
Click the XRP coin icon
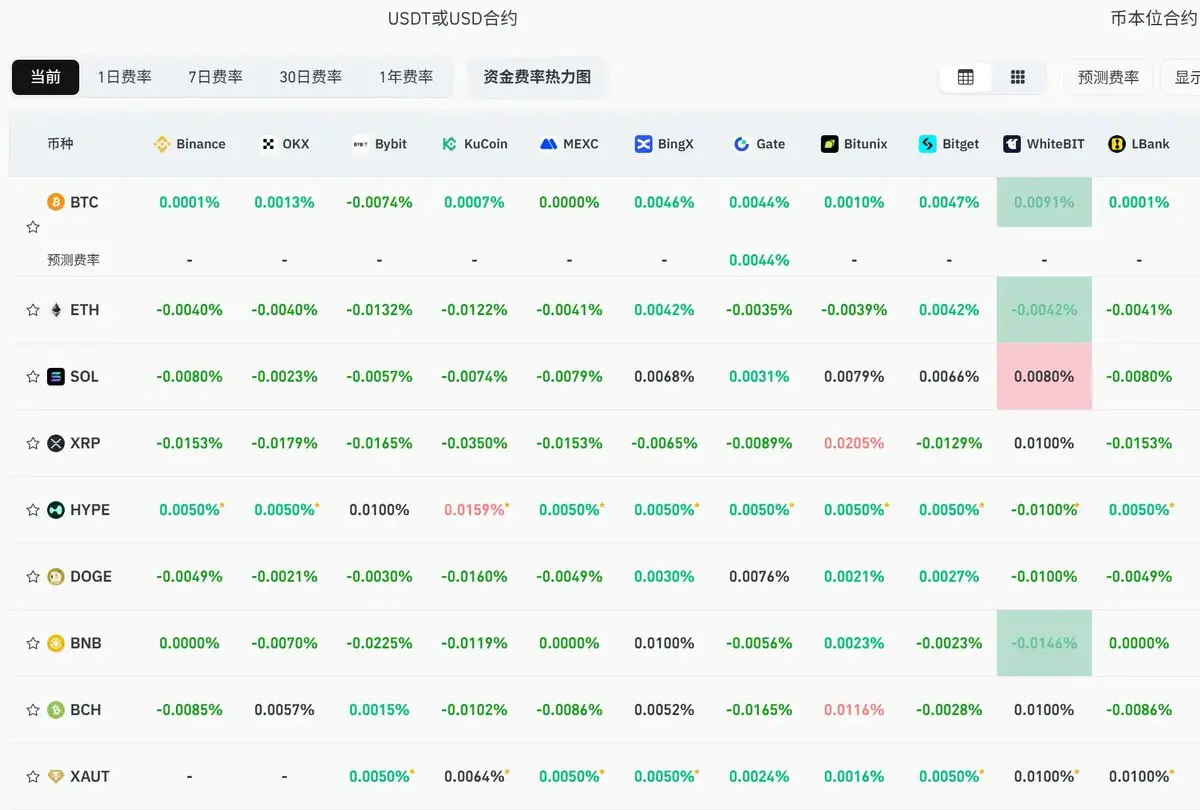pos(56,443)
